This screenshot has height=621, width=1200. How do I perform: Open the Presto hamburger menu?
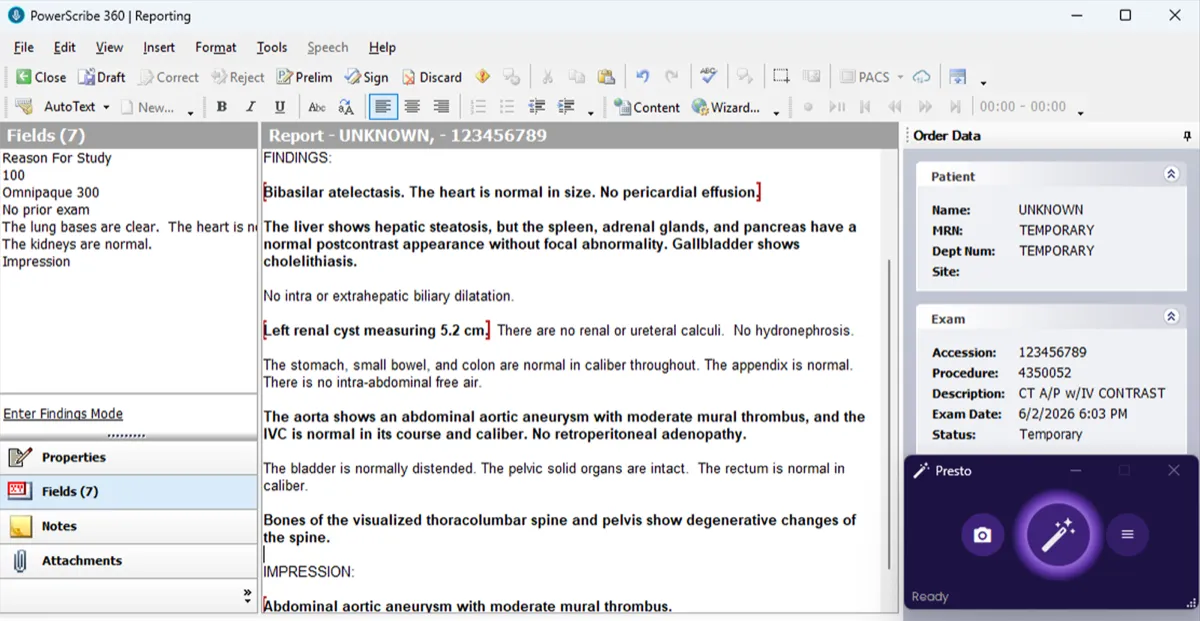1127,535
